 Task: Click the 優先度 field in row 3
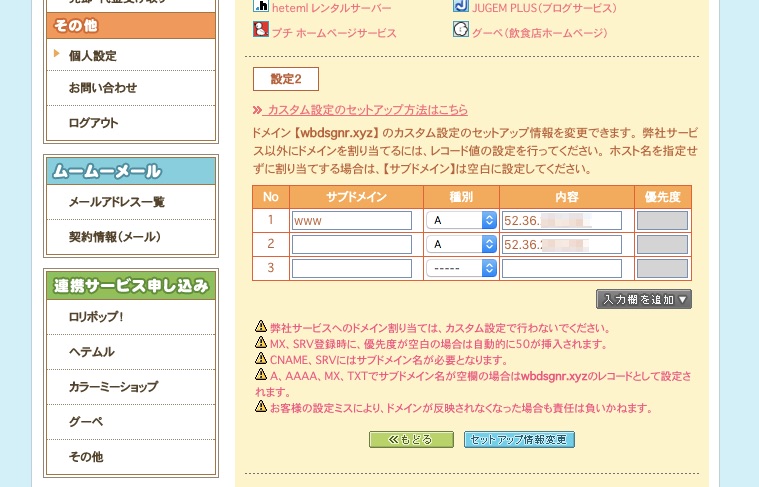click(662, 268)
